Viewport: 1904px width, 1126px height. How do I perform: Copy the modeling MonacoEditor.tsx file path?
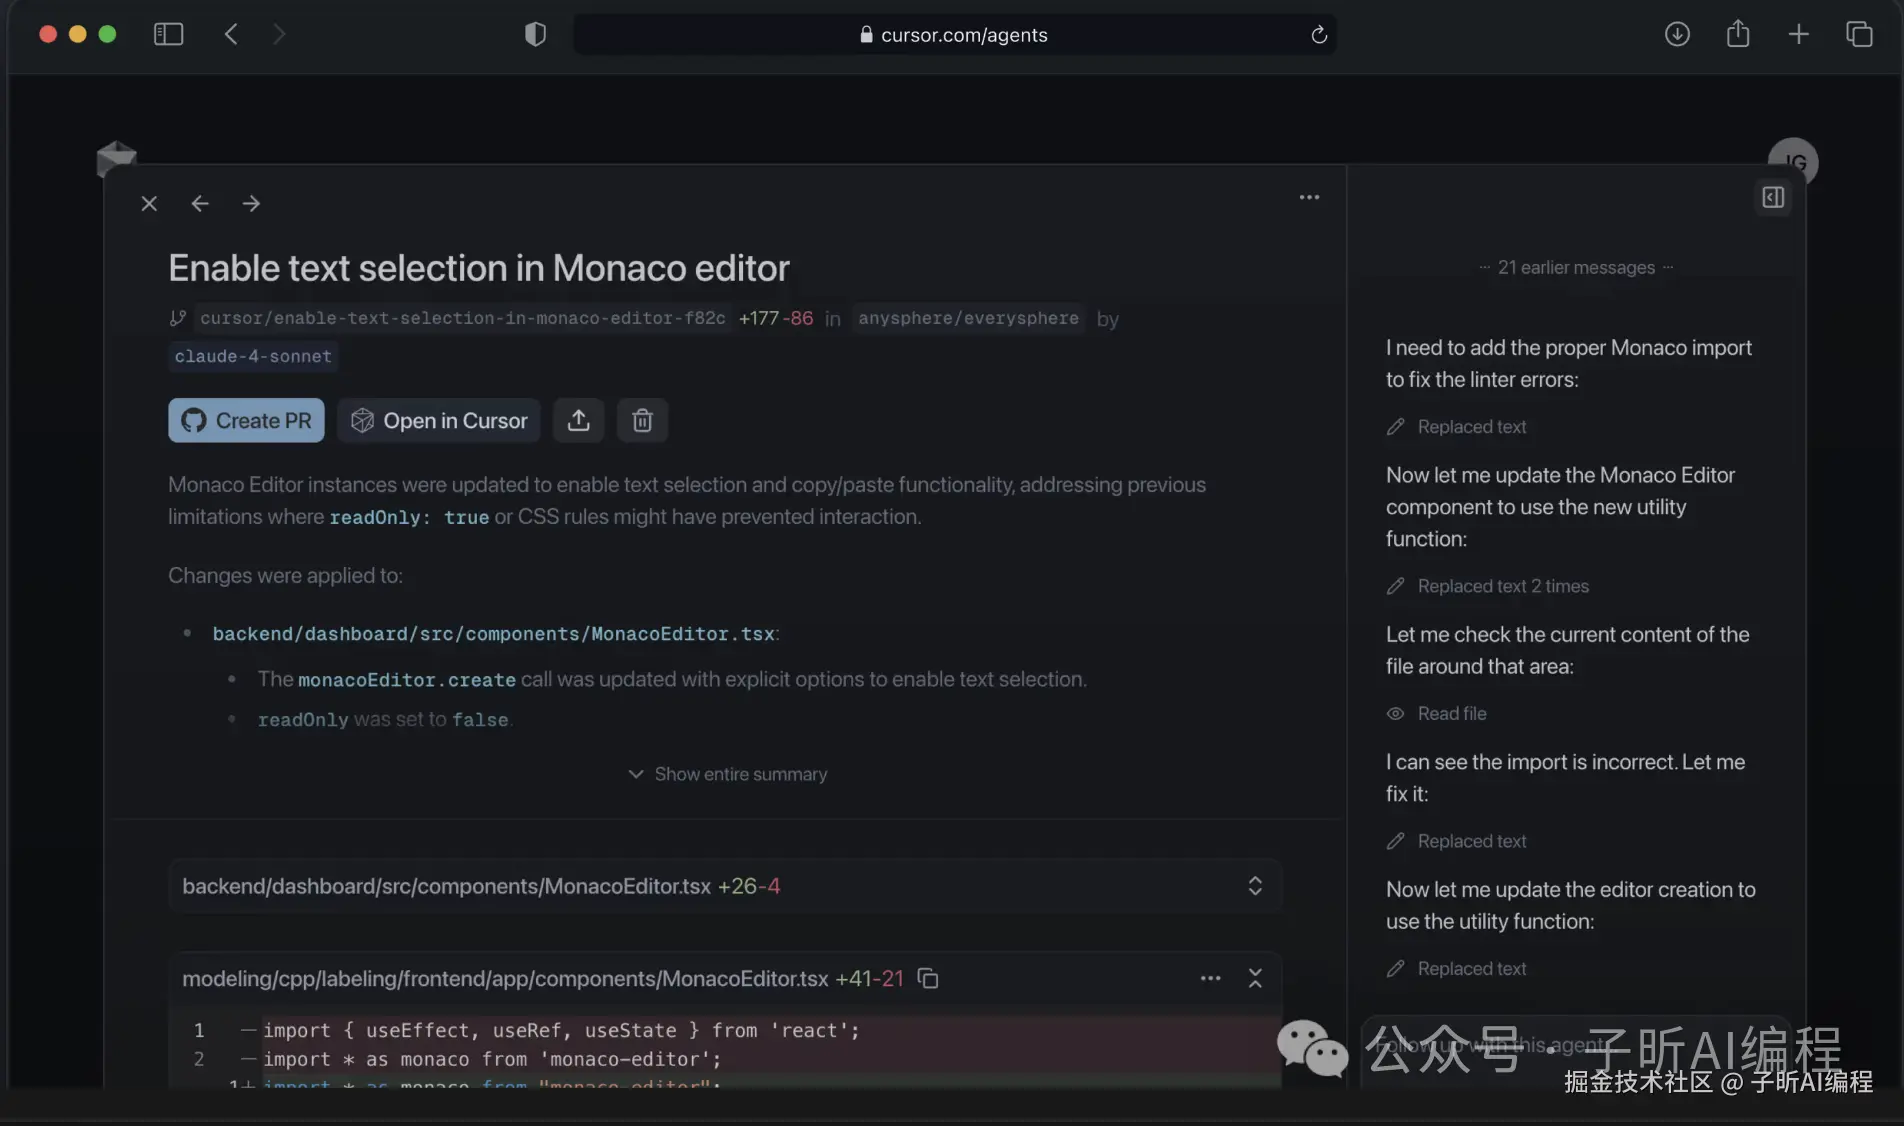click(928, 978)
